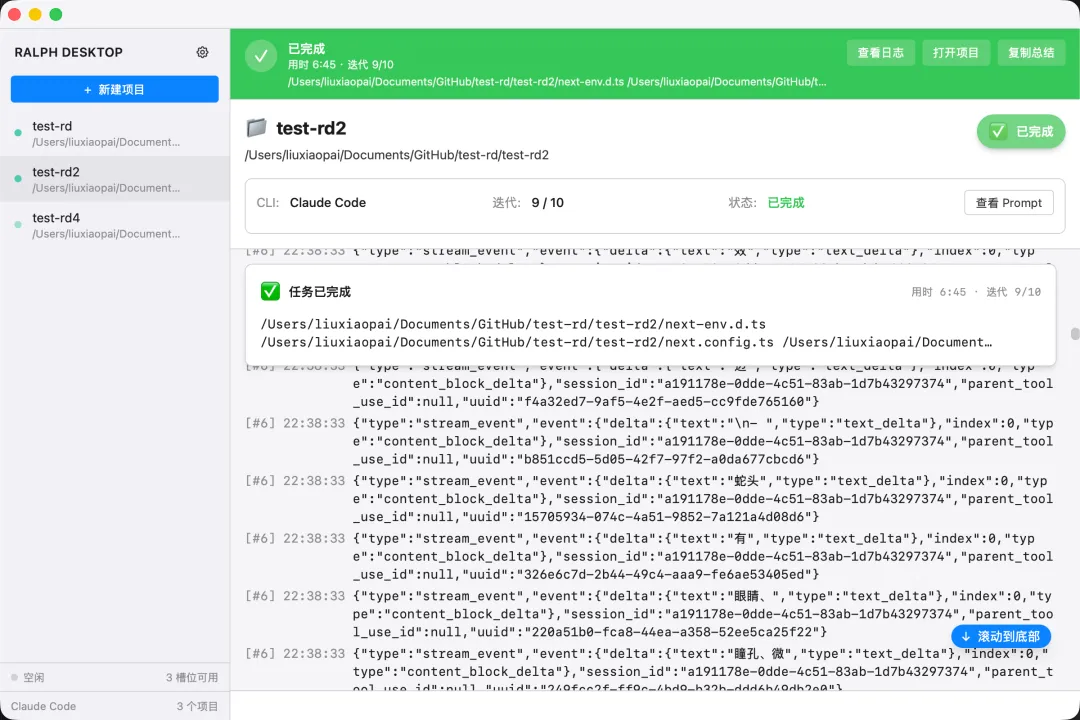Open settings via the gear icon

click(x=203, y=52)
